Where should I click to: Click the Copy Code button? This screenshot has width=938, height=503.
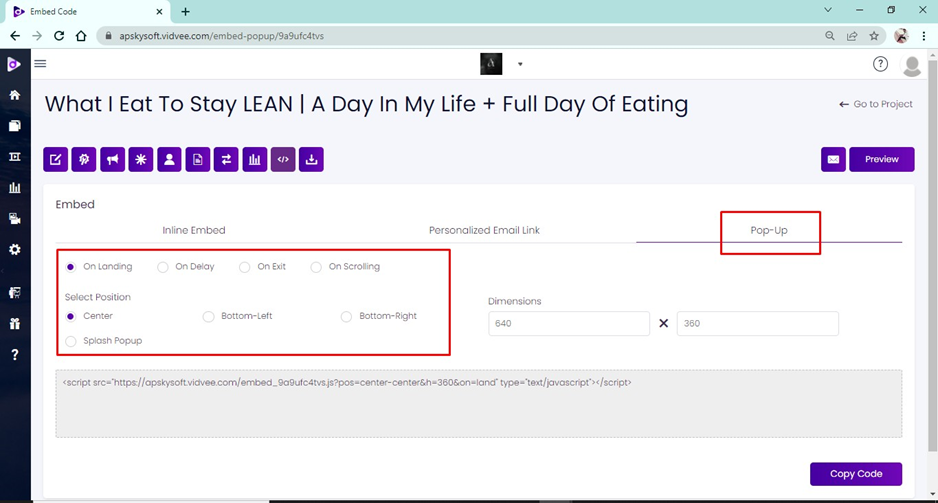(856, 474)
